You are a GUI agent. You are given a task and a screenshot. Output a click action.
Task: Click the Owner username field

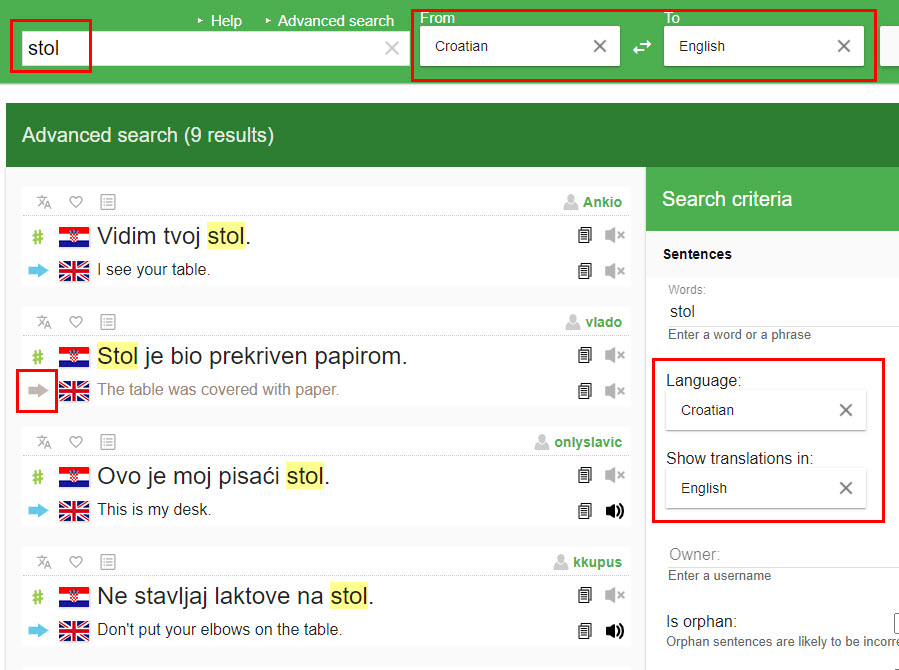pos(783,555)
